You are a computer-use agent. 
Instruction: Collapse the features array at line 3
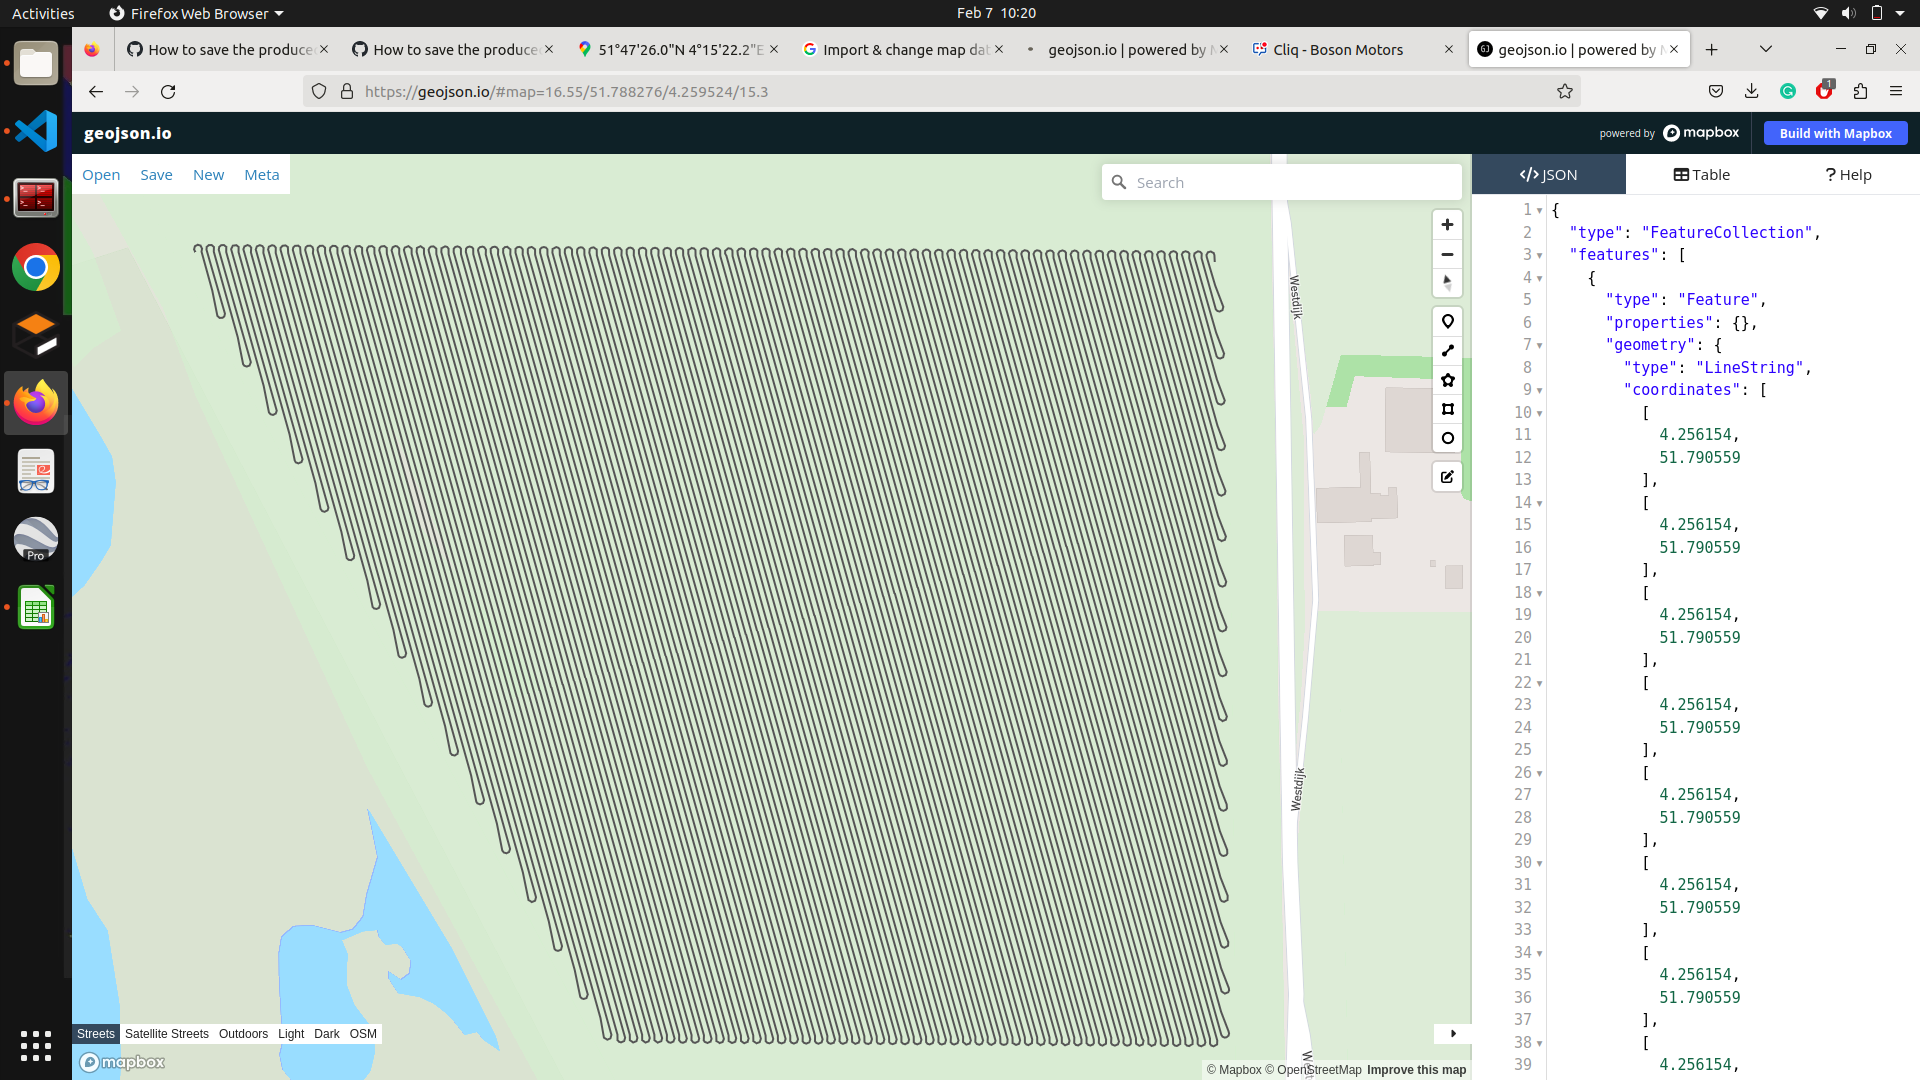click(1540, 255)
